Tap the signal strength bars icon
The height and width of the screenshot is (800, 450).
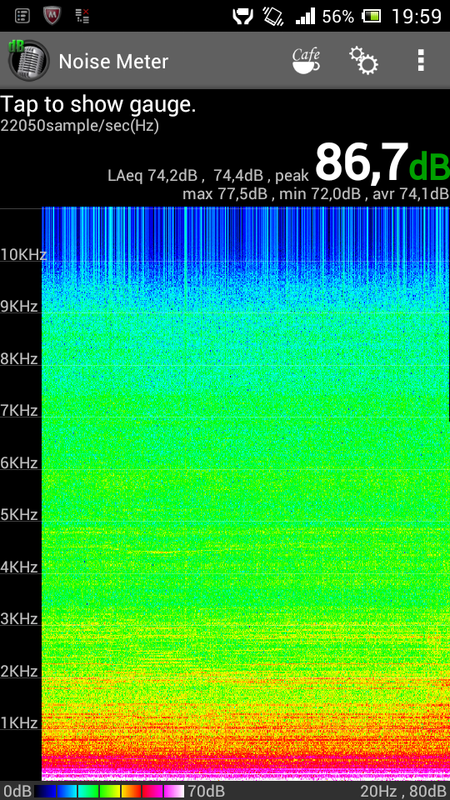click(x=305, y=16)
